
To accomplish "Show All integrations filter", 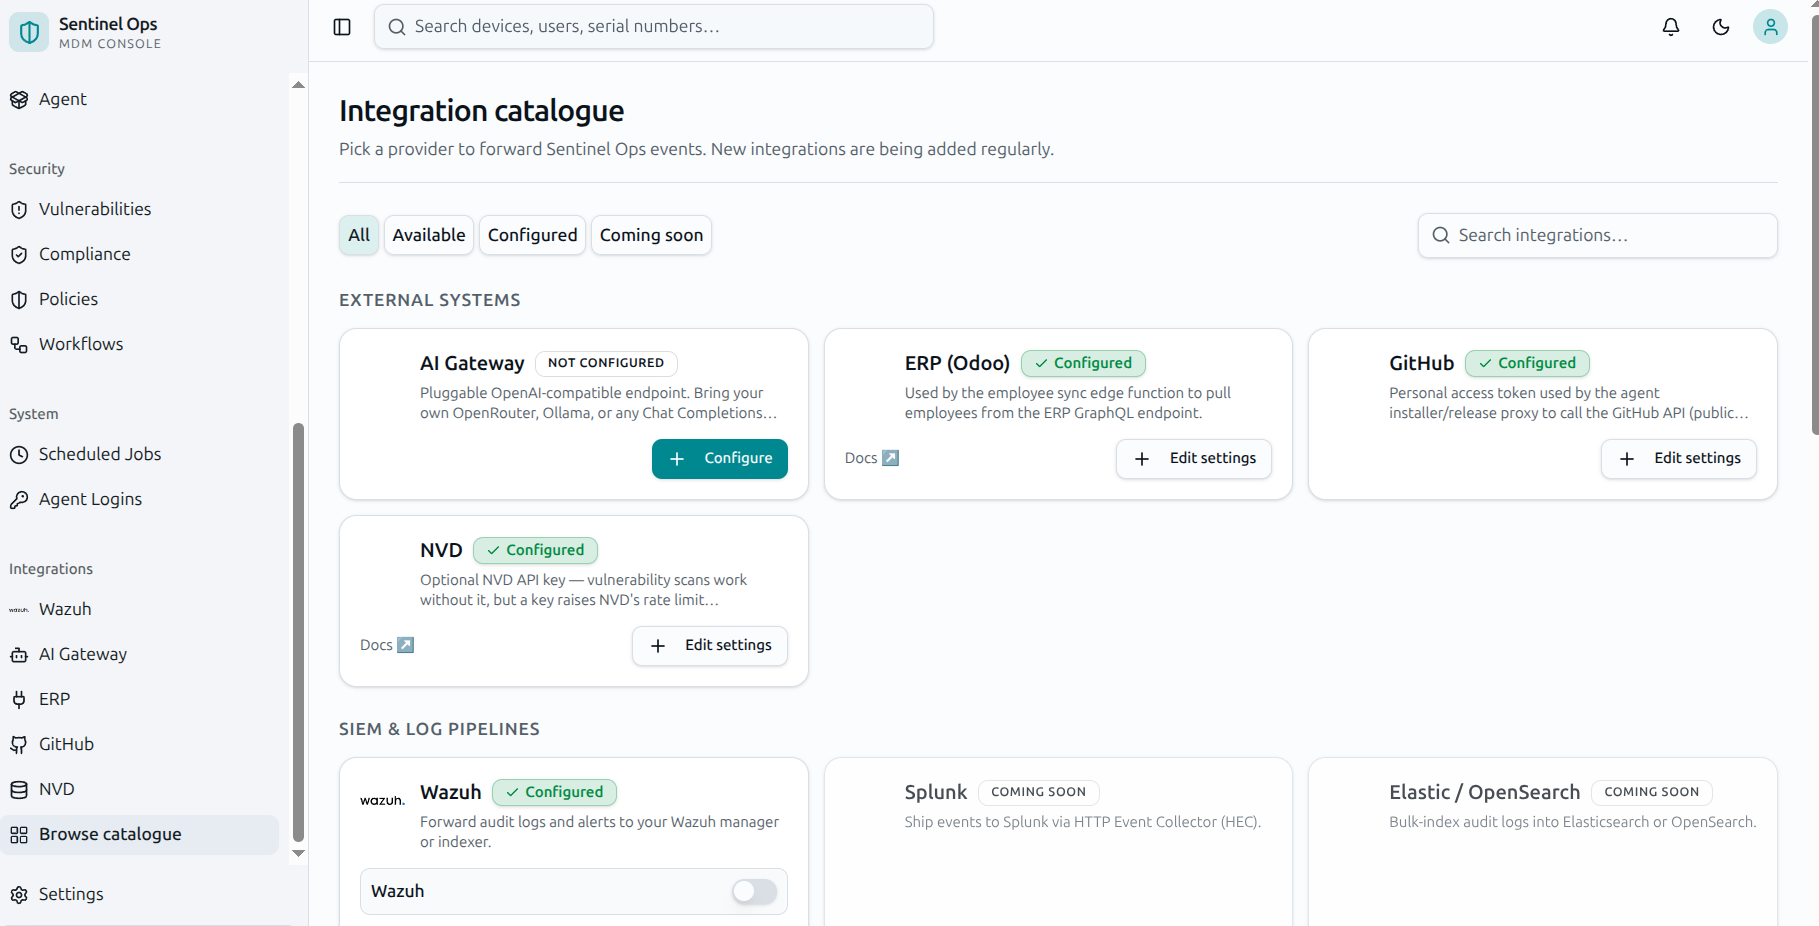I will [359, 235].
